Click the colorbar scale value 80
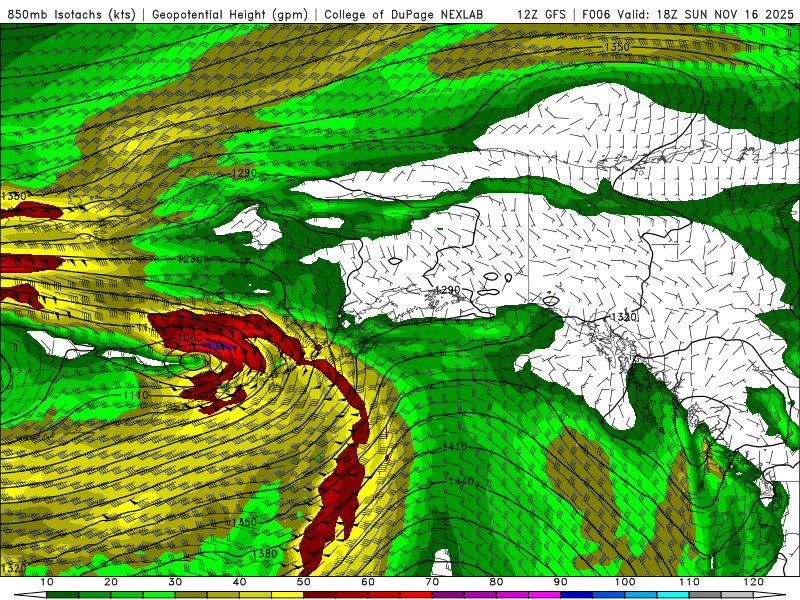 tap(496, 582)
